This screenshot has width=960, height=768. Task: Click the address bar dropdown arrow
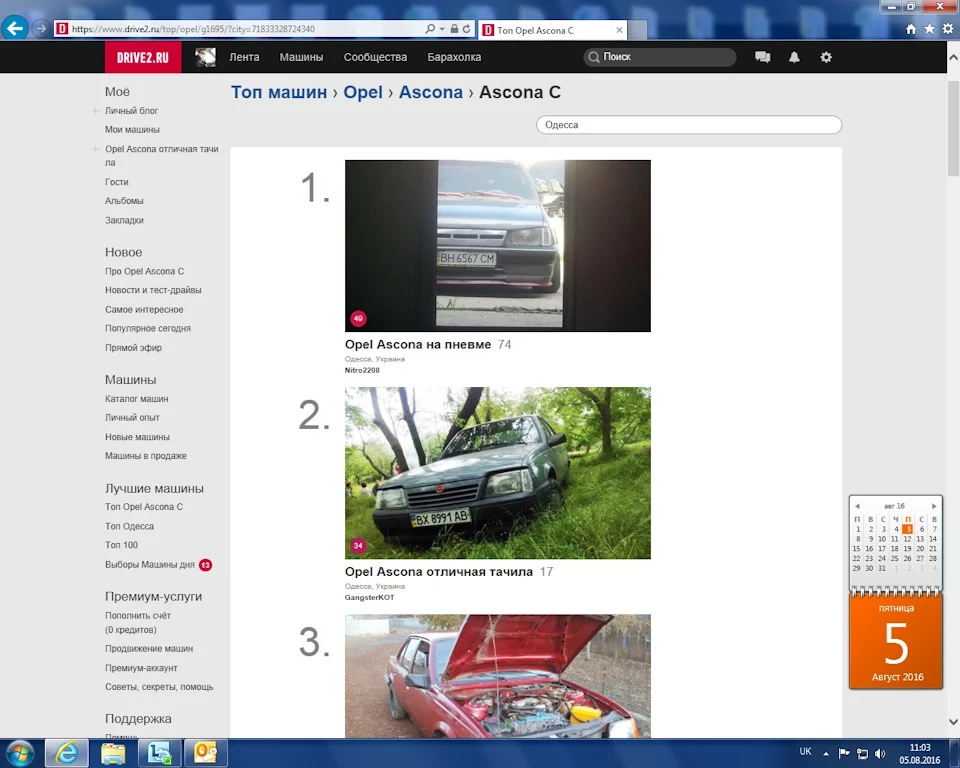(x=442, y=29)
